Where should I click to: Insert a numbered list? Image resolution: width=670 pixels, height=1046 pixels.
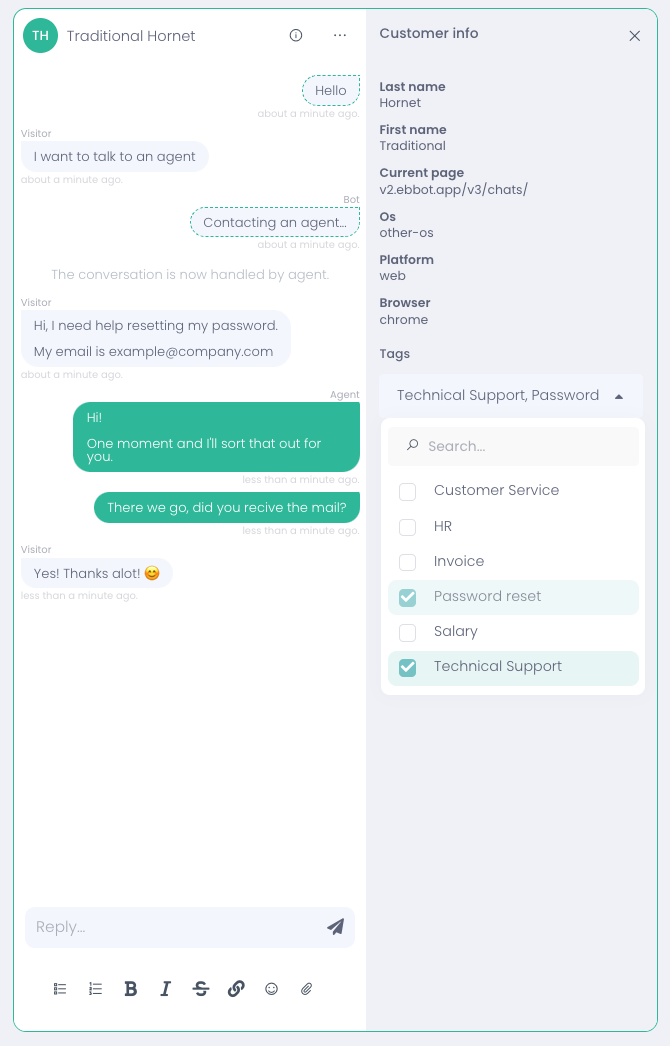(x=96, y=989)
